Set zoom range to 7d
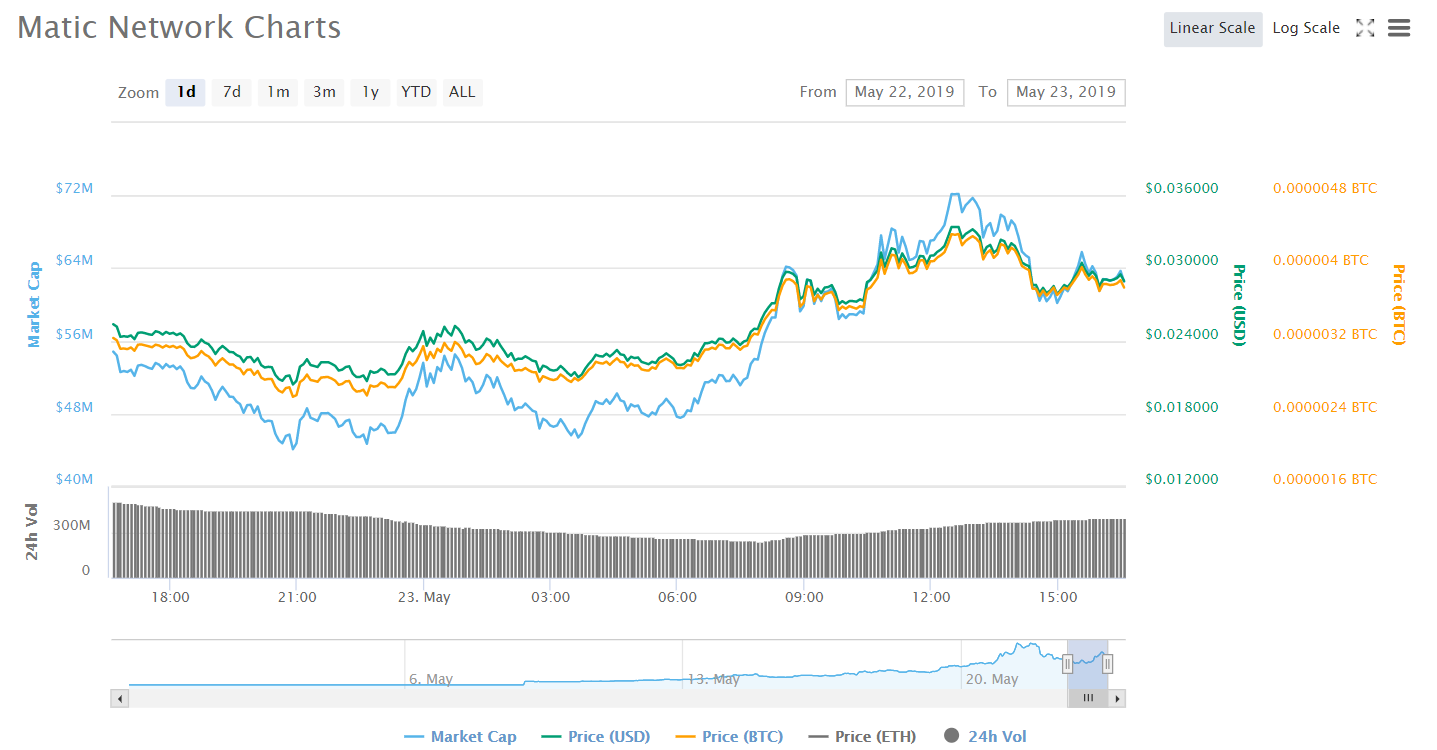The width and height of the screenshot is (1437, 750). (x=232, y=93)
